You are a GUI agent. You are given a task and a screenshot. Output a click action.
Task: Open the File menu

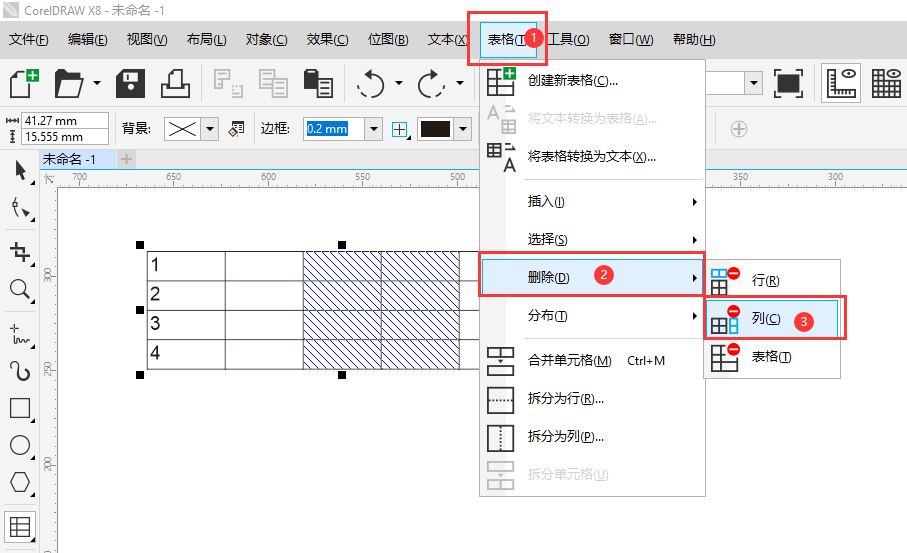click(x=29, y=40)
